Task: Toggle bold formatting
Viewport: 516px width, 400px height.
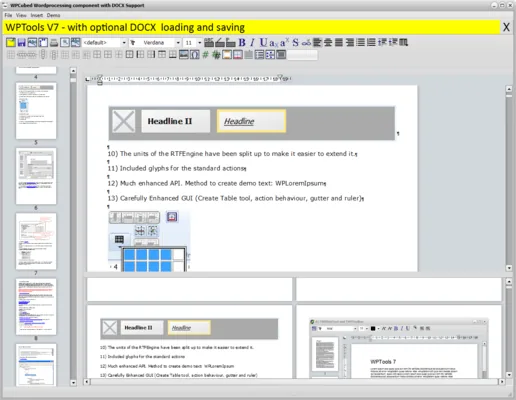Action: 242,43
